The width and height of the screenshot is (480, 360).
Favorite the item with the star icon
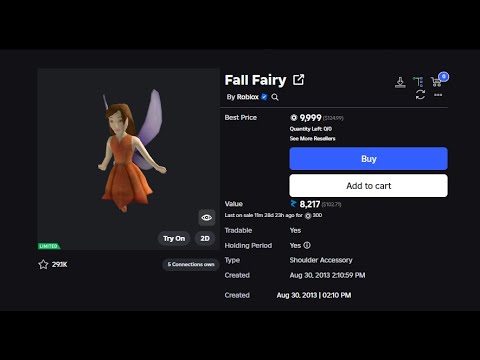coord(43,264)
